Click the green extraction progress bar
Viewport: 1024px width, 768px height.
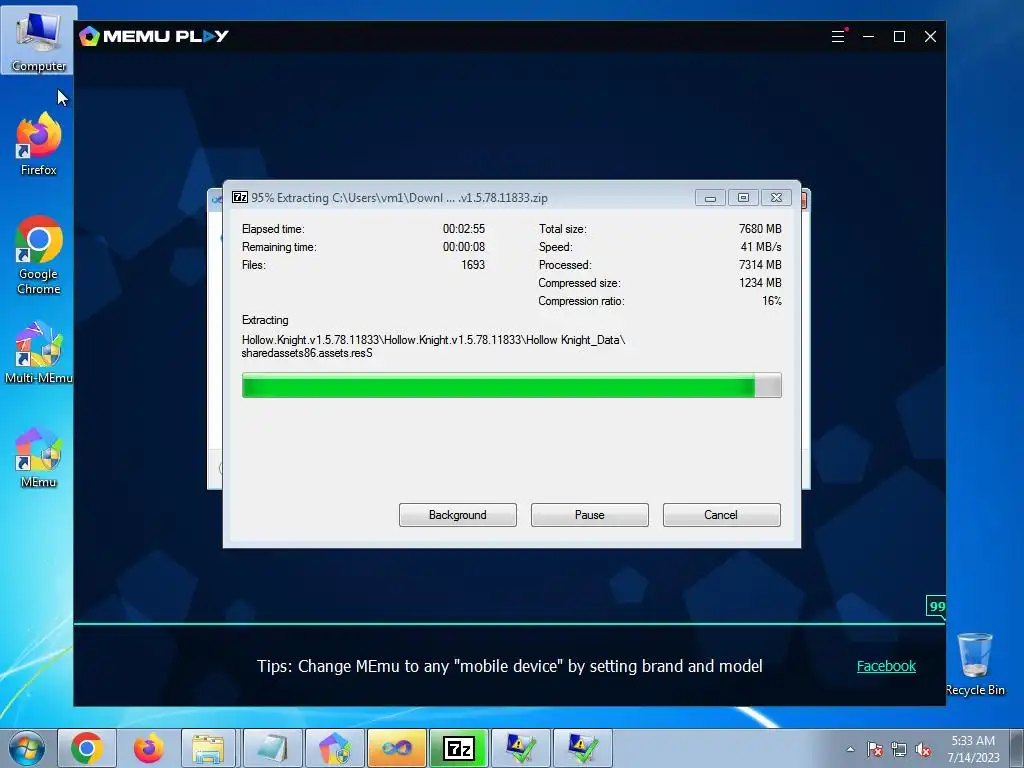click(x=511, y=385)
